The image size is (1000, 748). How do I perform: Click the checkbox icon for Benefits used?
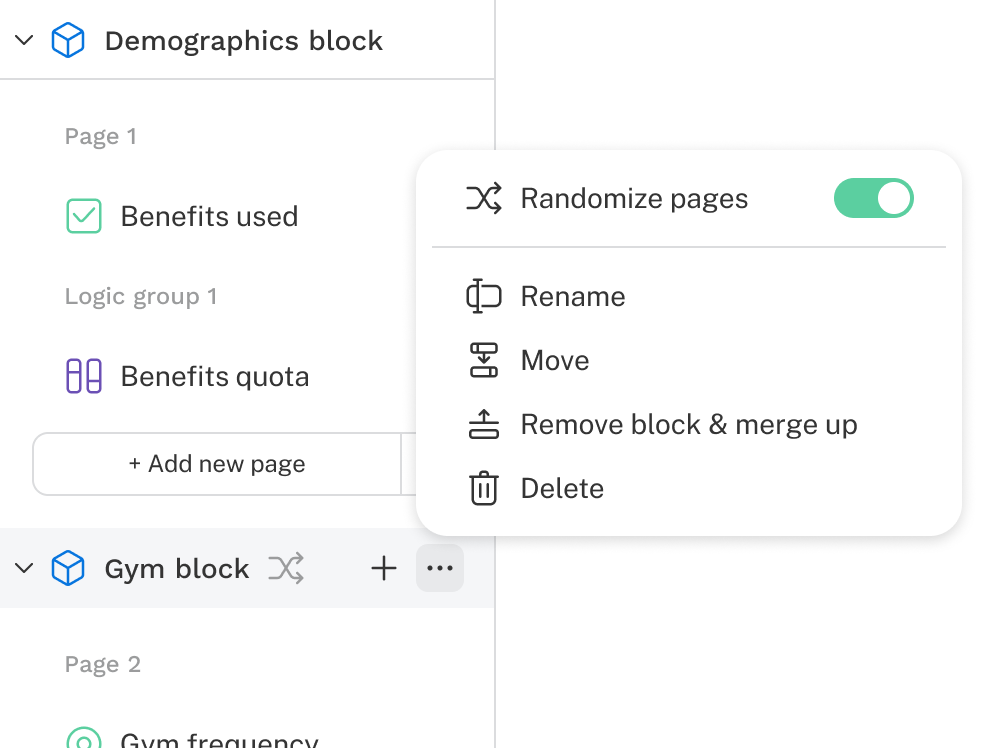pos(84,216)
